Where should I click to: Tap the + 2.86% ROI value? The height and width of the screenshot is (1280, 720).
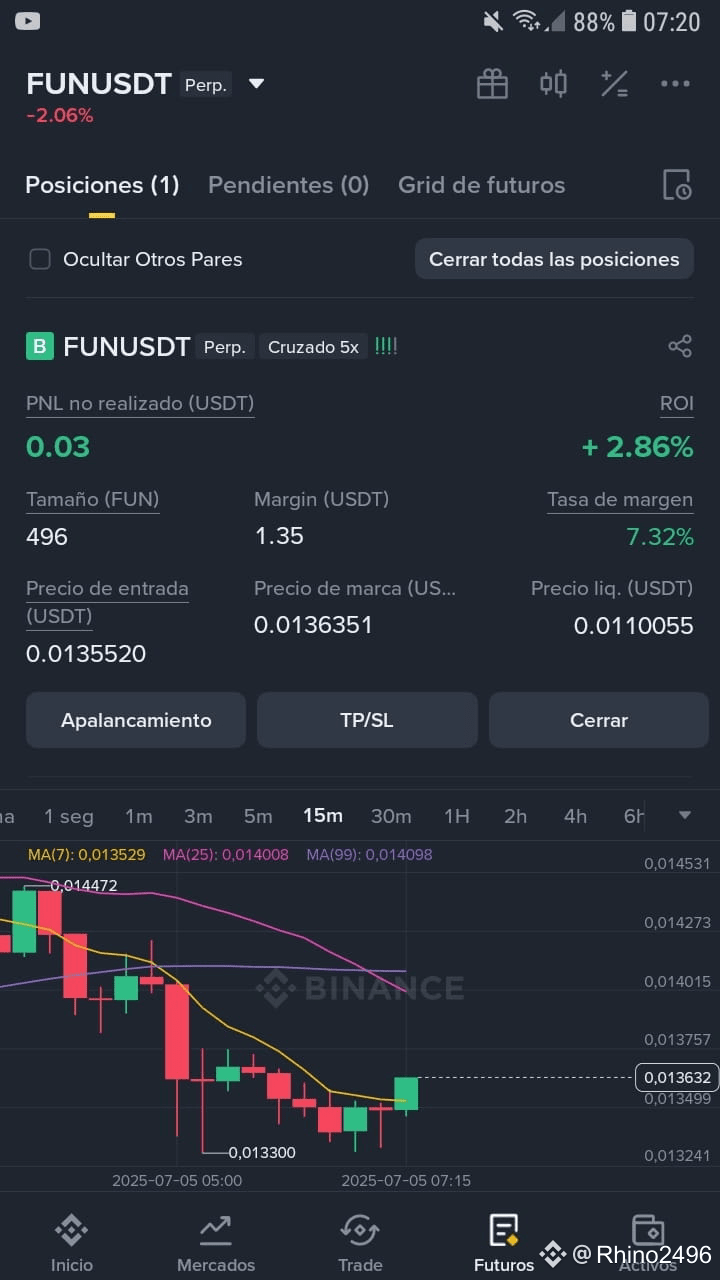(x=638, y=447)
